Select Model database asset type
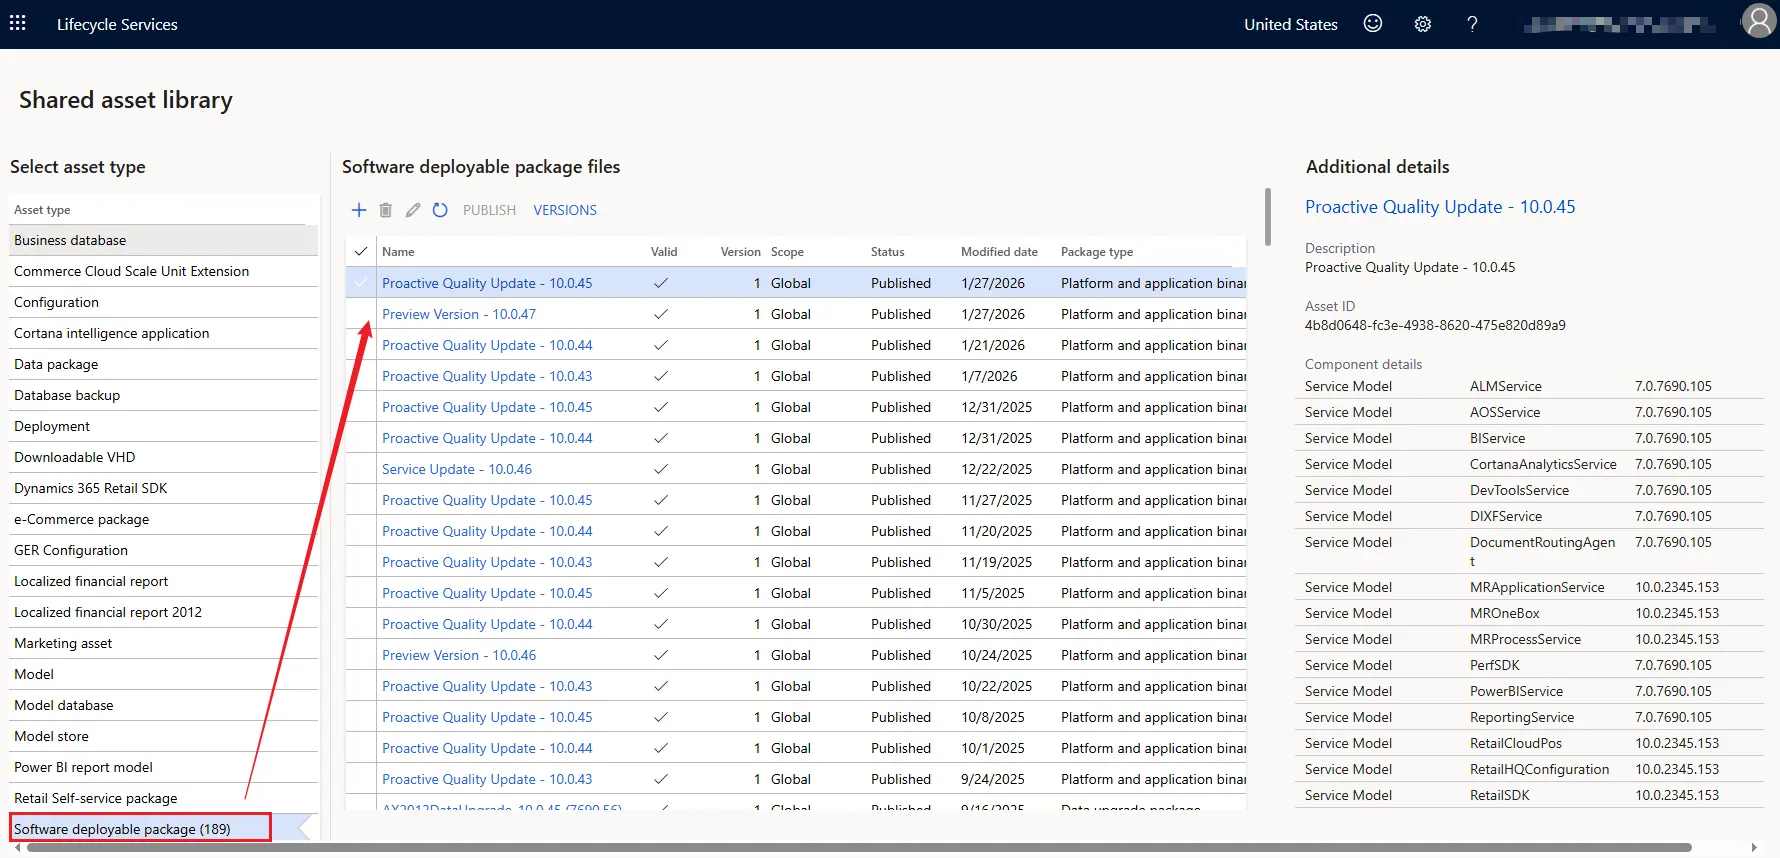 [x=164, y=705]
